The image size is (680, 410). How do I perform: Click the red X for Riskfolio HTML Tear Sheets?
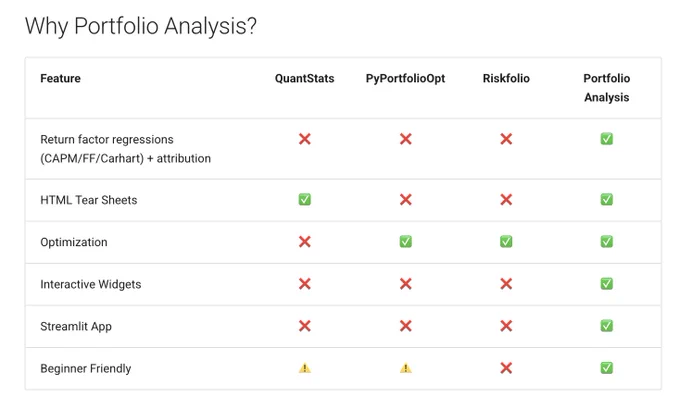(x=506, y=200)
